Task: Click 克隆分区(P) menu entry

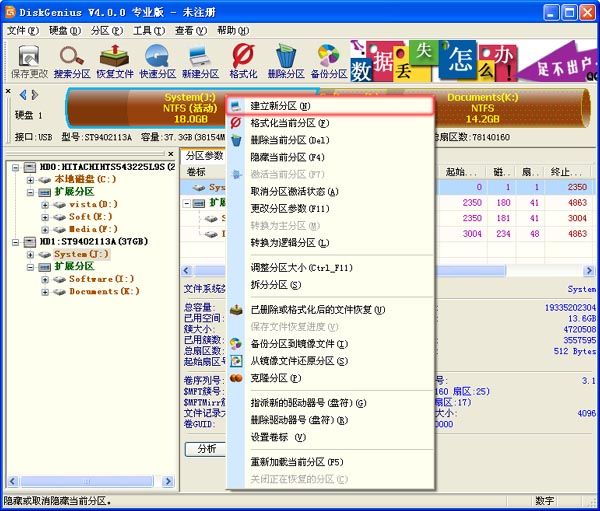Action: [330, 378]
